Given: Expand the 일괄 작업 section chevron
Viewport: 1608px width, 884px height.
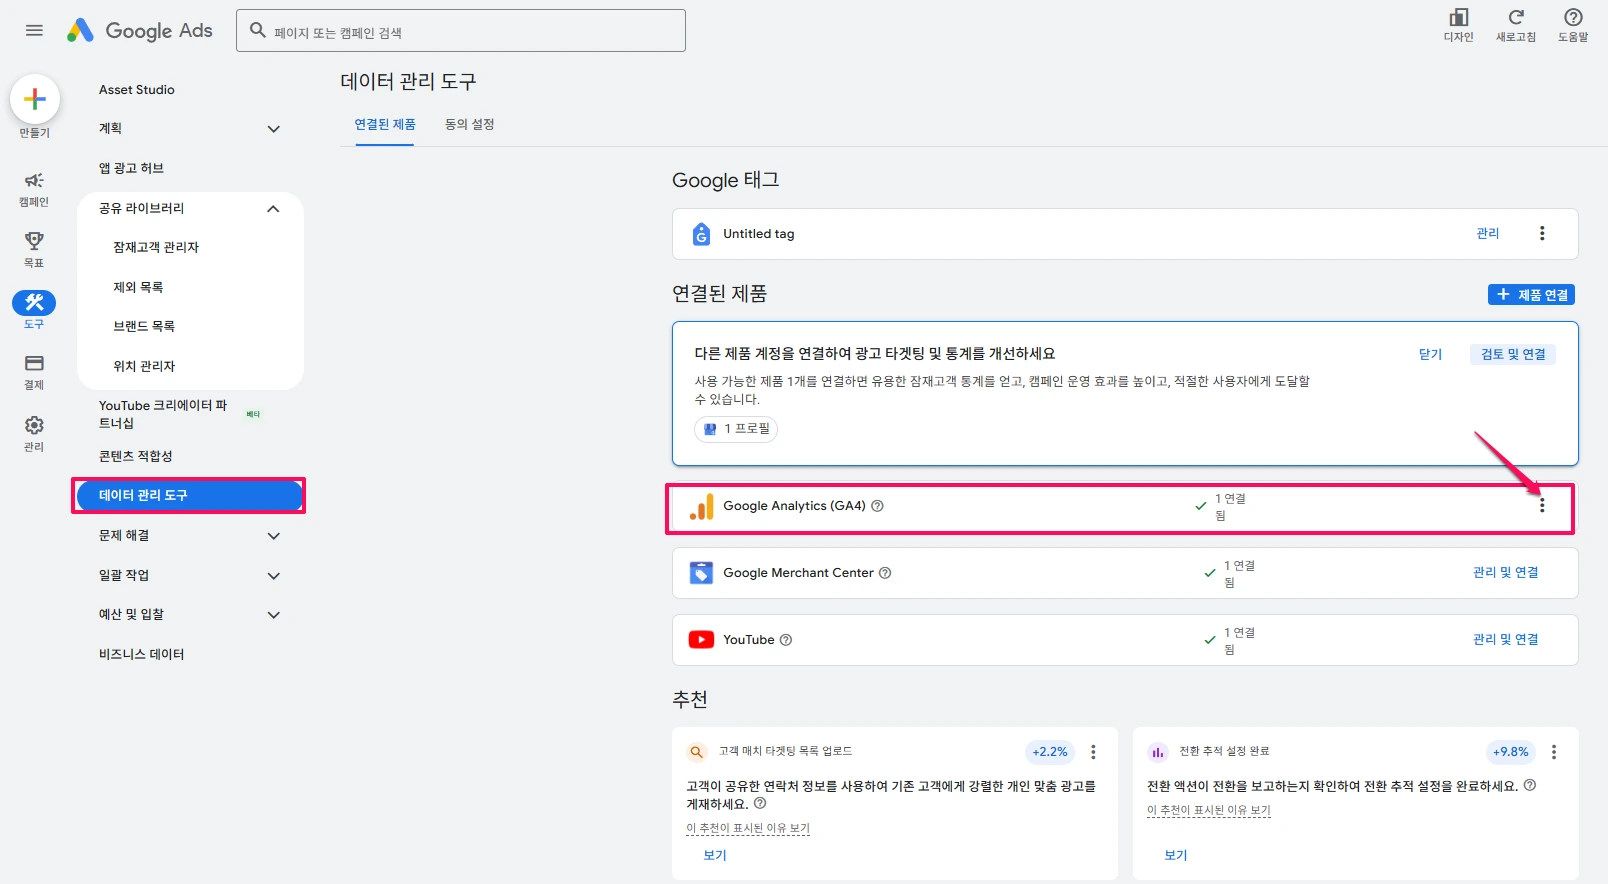Looking at the screenshot, I should tap(274, 576).
